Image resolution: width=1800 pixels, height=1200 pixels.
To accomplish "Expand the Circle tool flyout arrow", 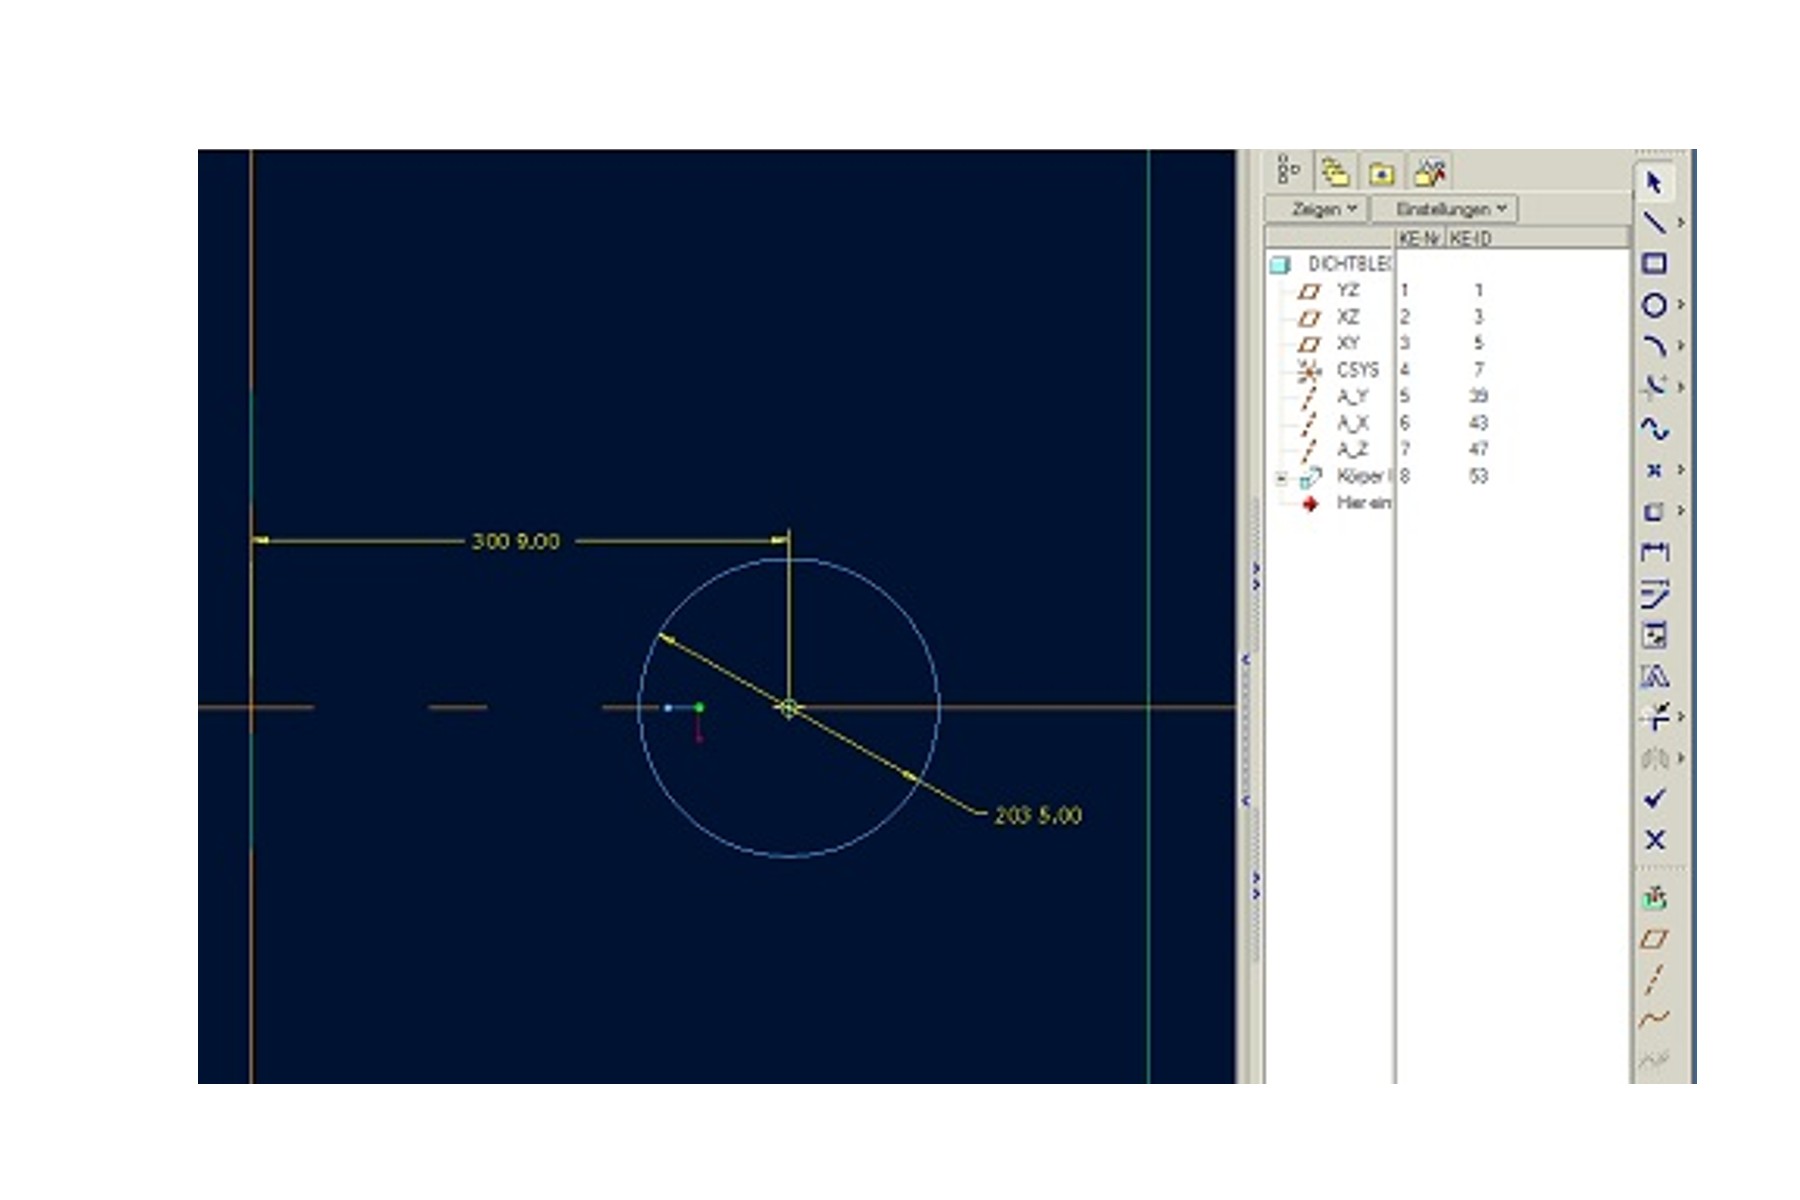I will [x=1681, y=305].
